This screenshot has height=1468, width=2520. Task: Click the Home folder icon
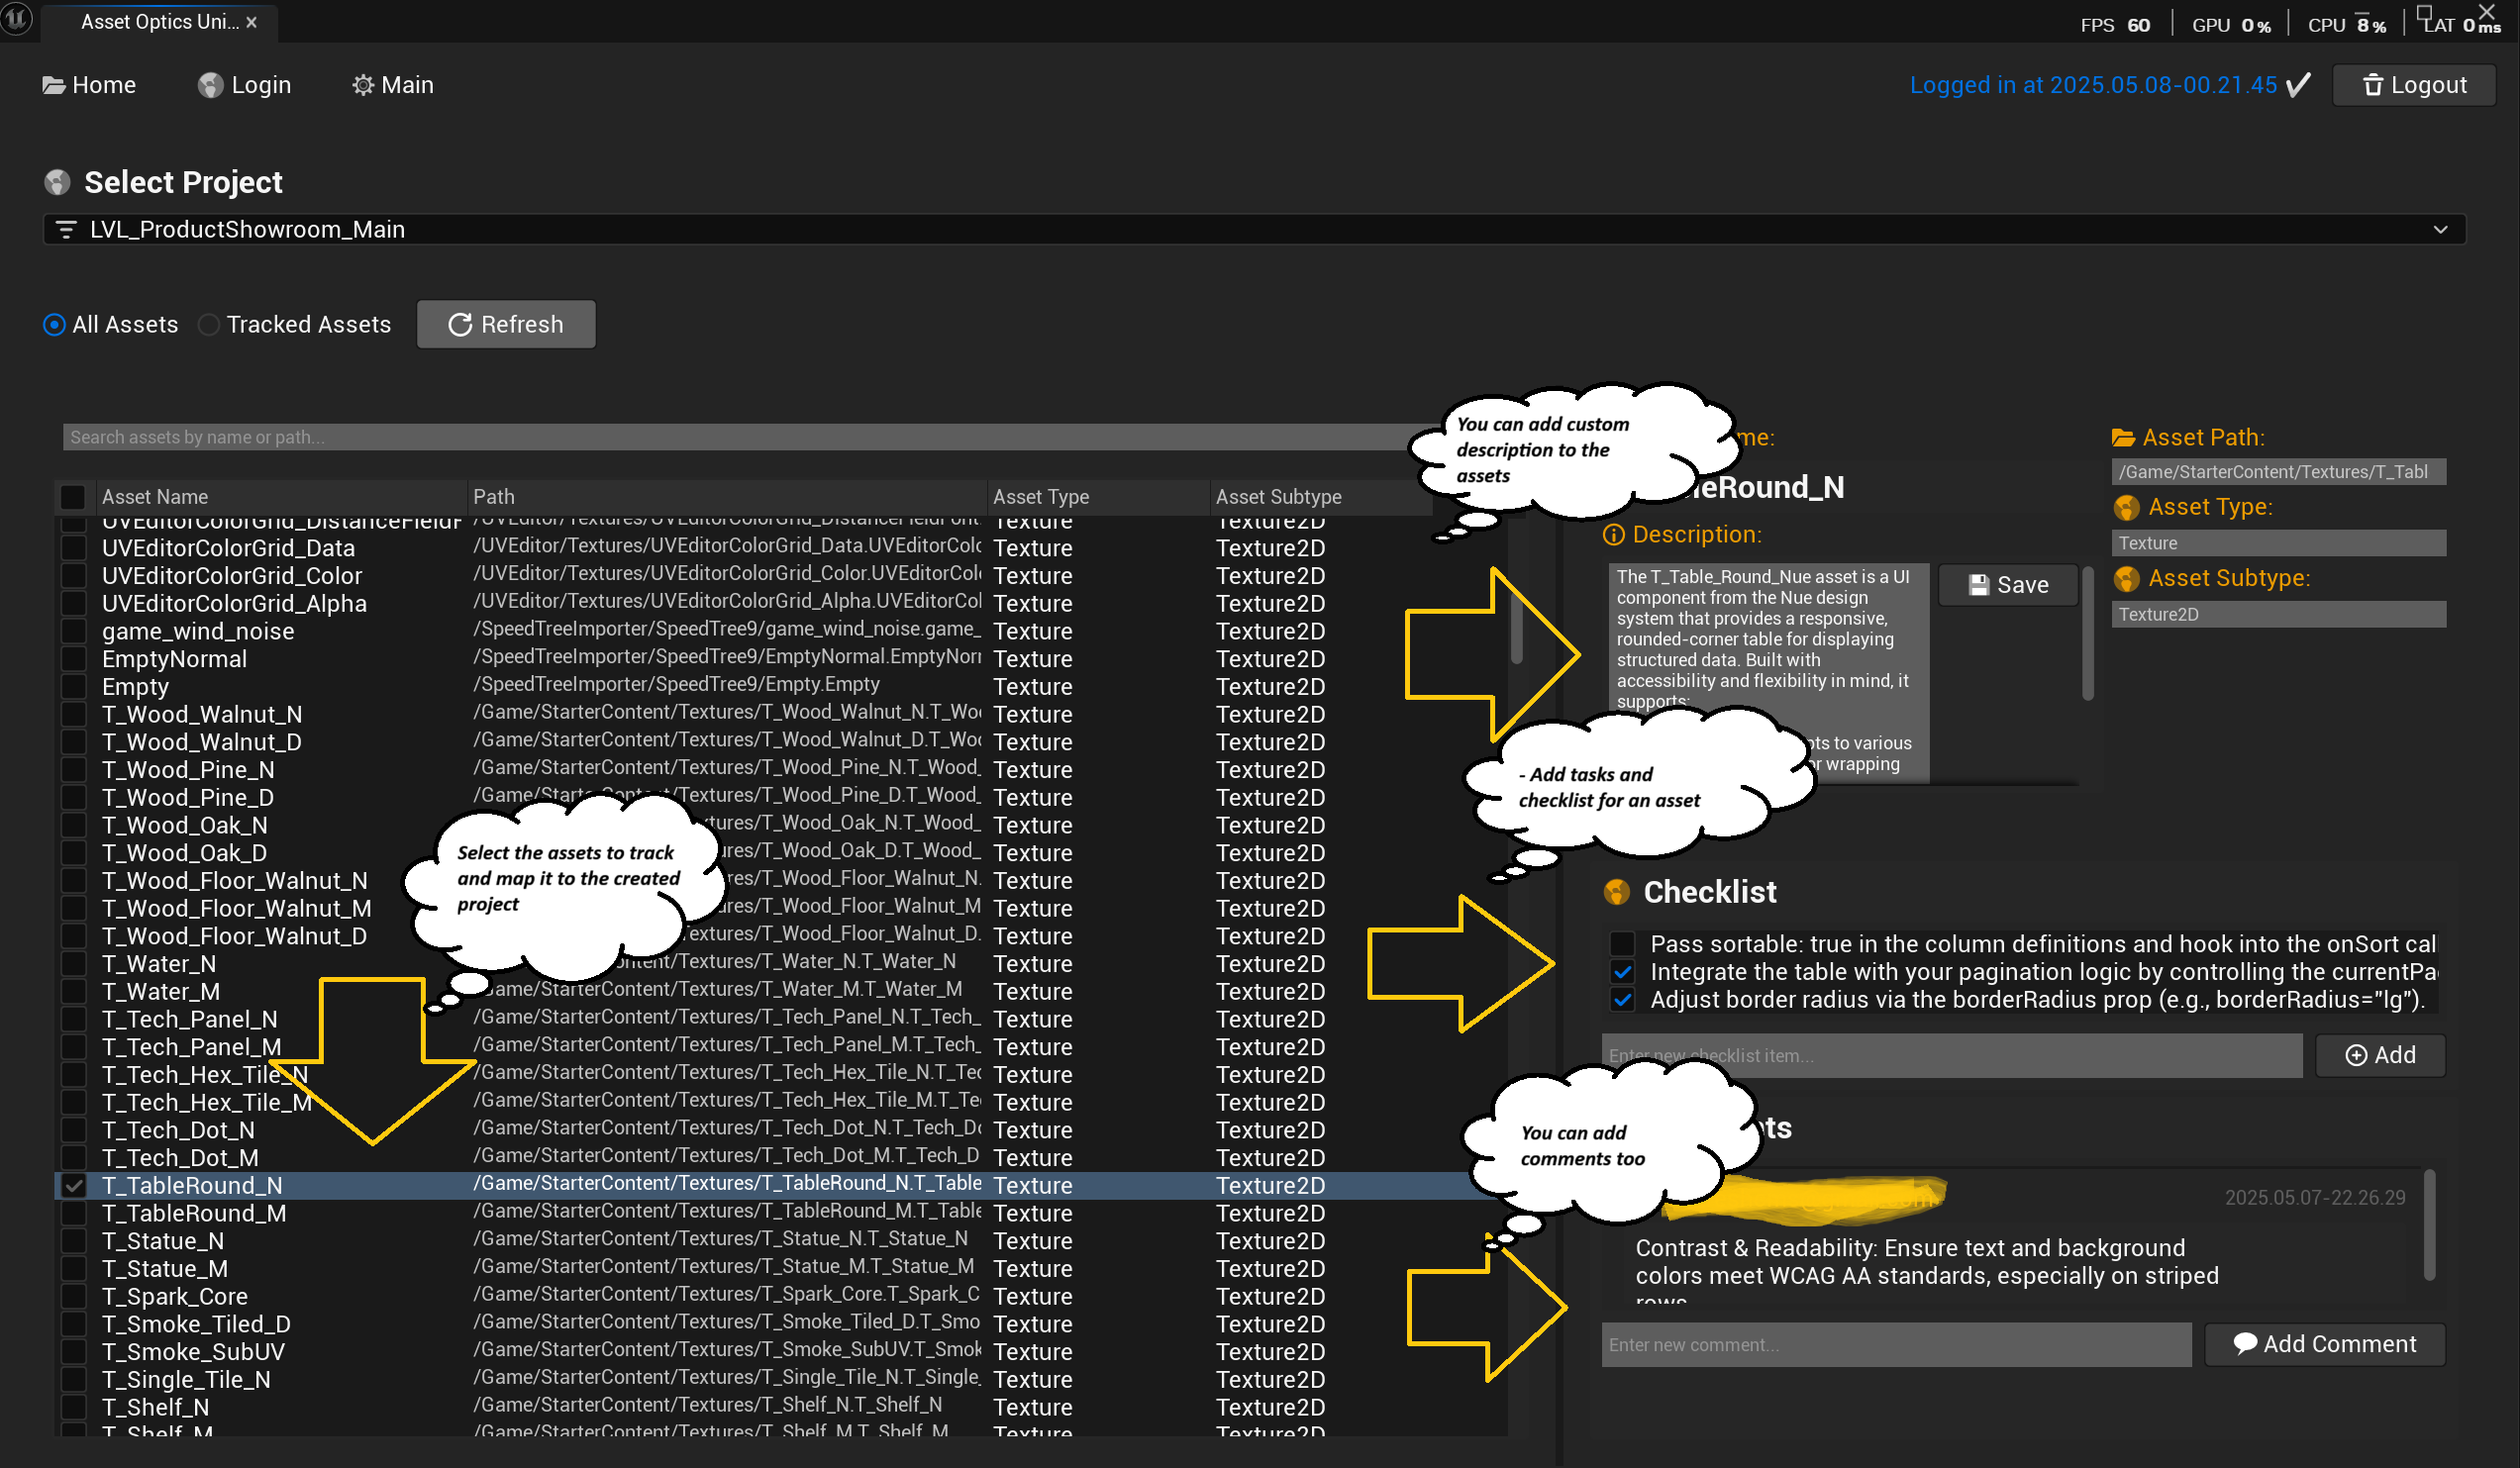(53, 84)
